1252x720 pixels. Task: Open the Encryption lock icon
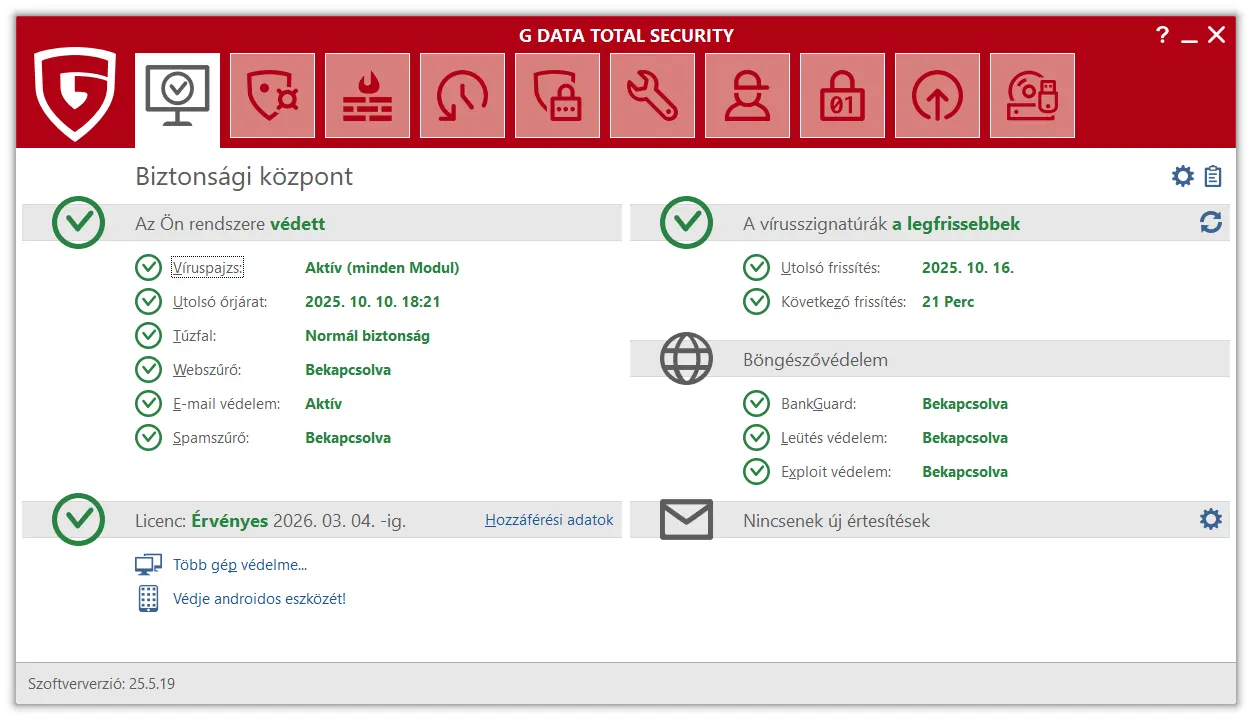coord(842,96)
